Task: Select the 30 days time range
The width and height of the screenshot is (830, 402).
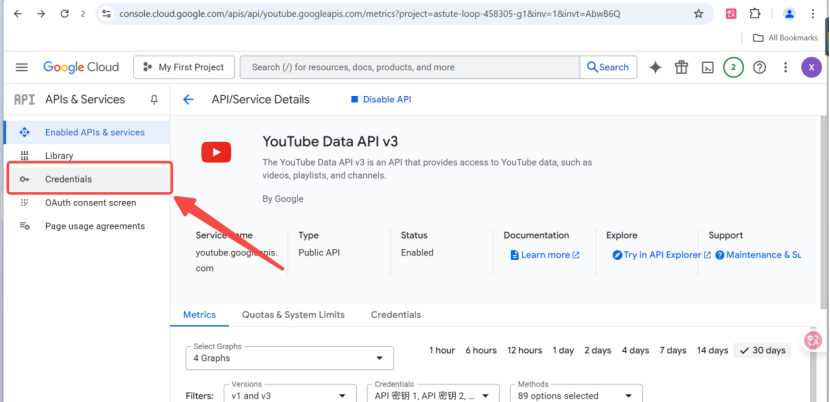Action: [762, 351]
